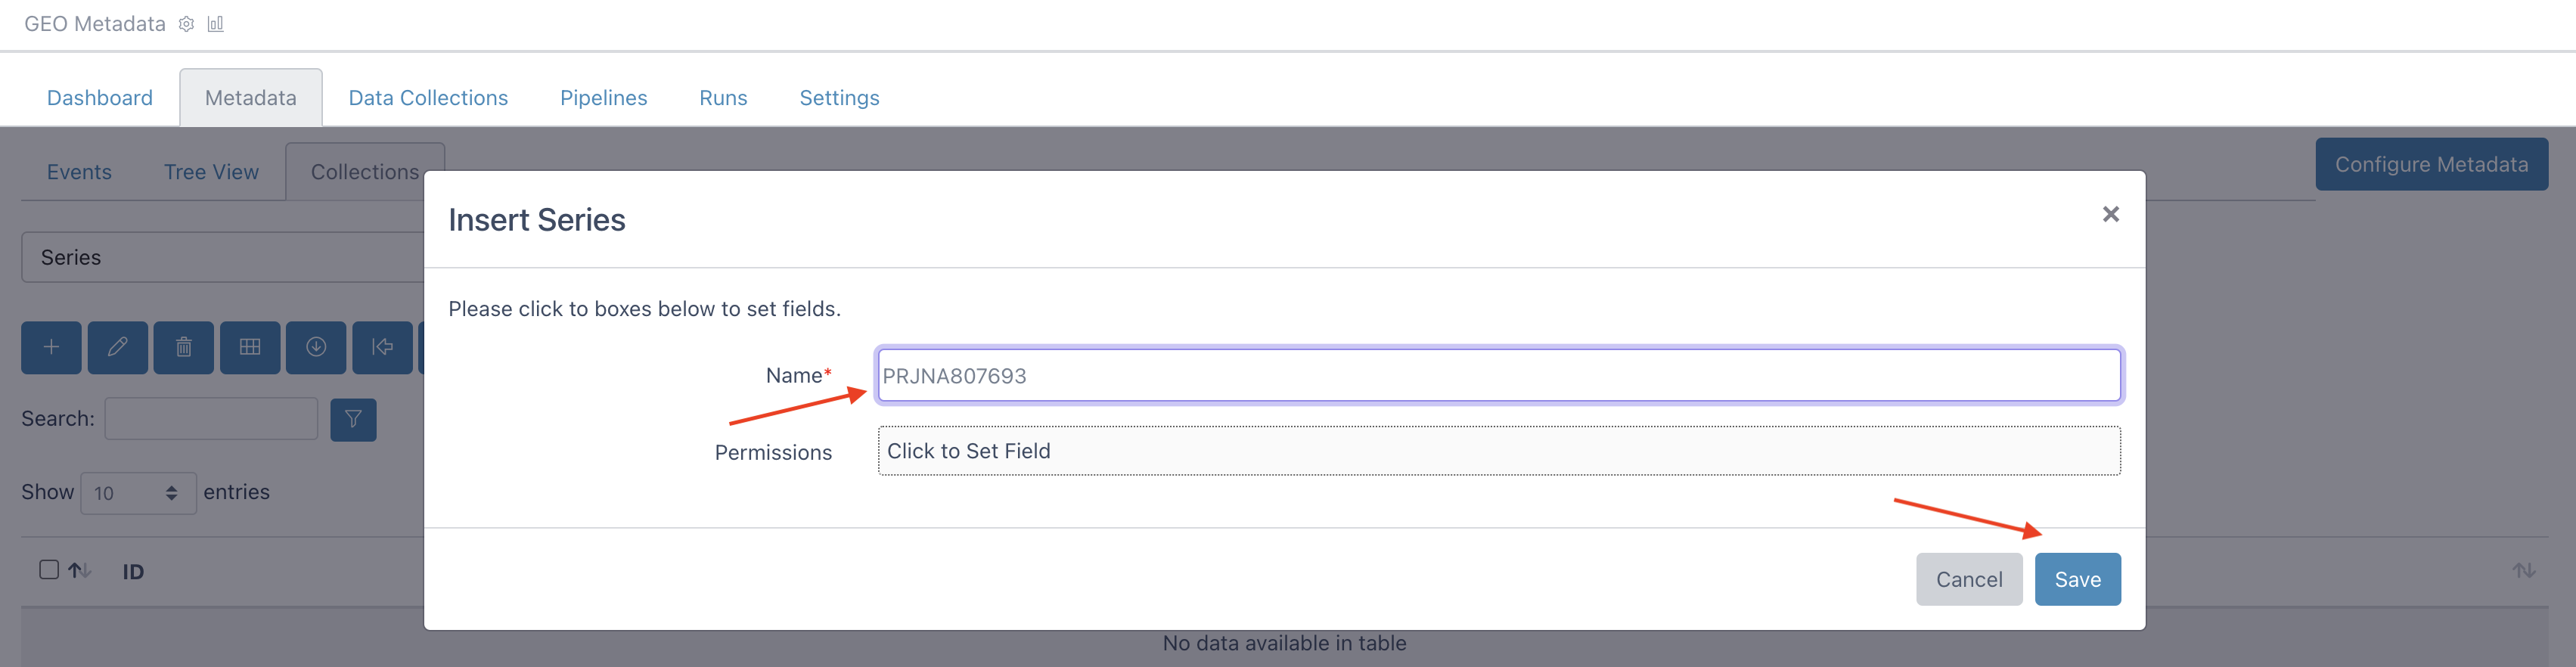This screenshot has height=667, width=2576.
Task: Switch to the Data Collections tab
Action: [x=428, y=98]
